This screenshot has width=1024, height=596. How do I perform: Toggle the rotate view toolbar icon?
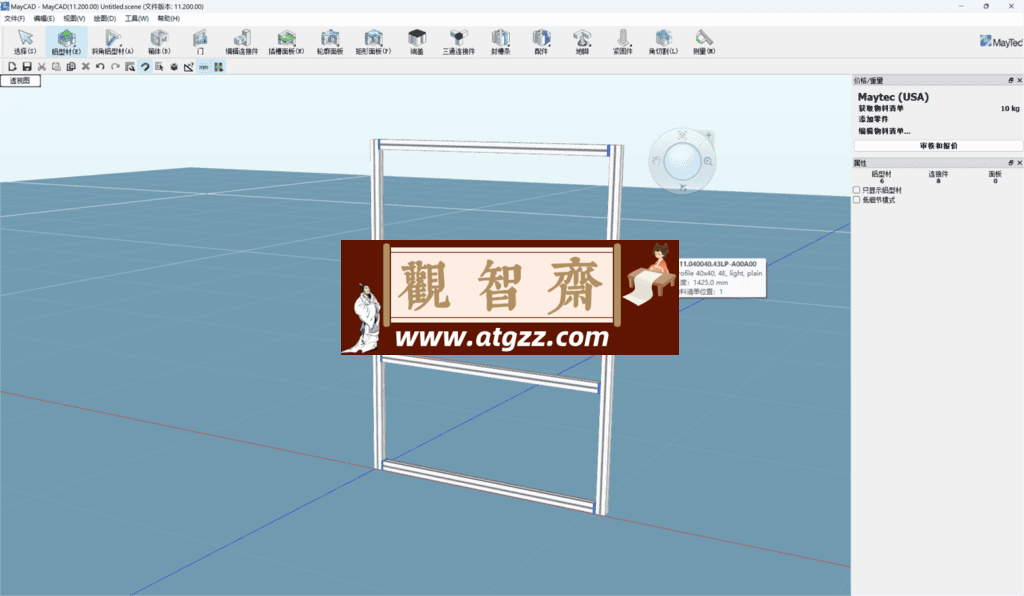(x=145, y=67)
